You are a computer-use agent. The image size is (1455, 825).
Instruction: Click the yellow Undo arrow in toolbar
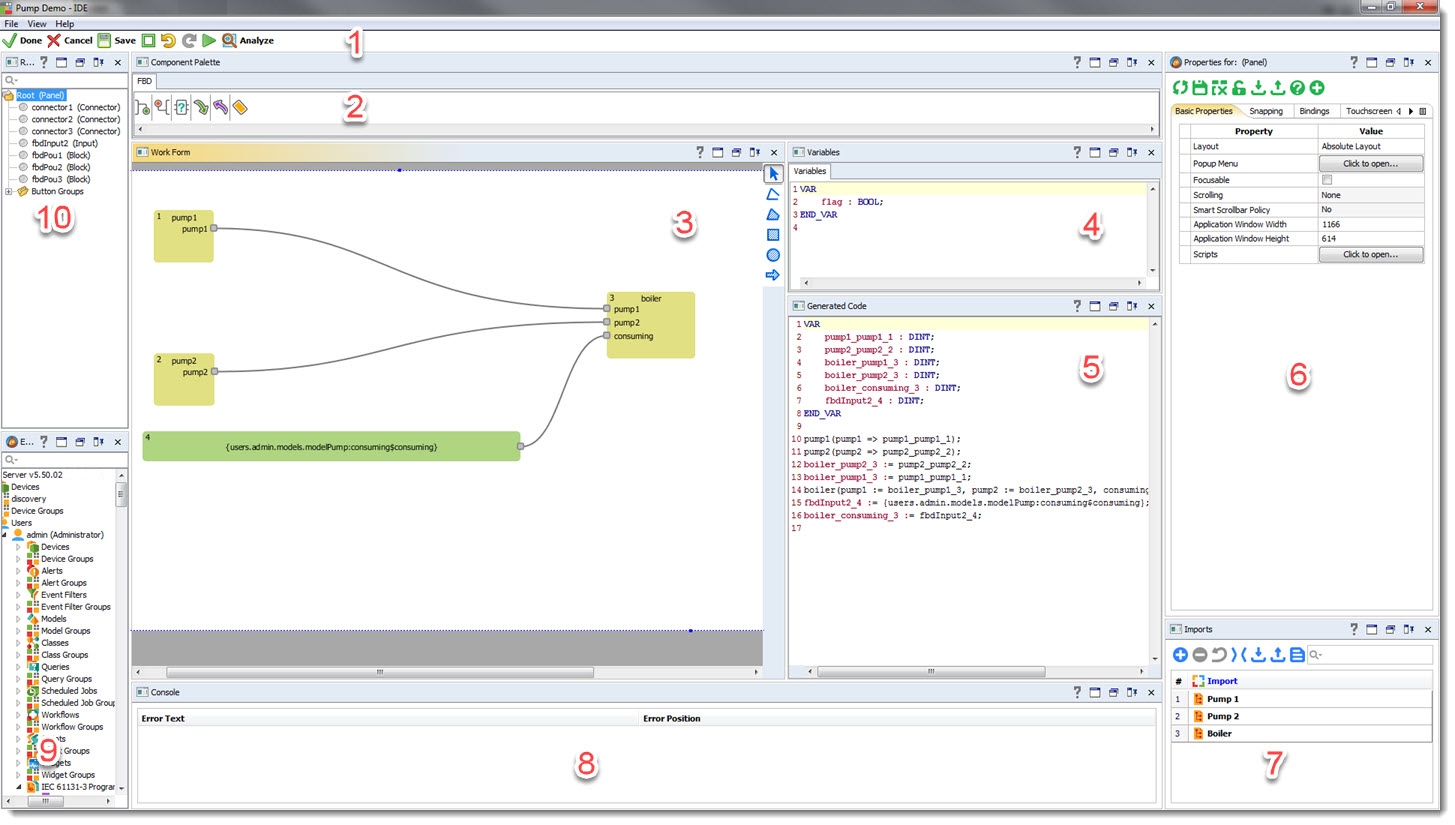pyautogui.click(x=168, y=41)
